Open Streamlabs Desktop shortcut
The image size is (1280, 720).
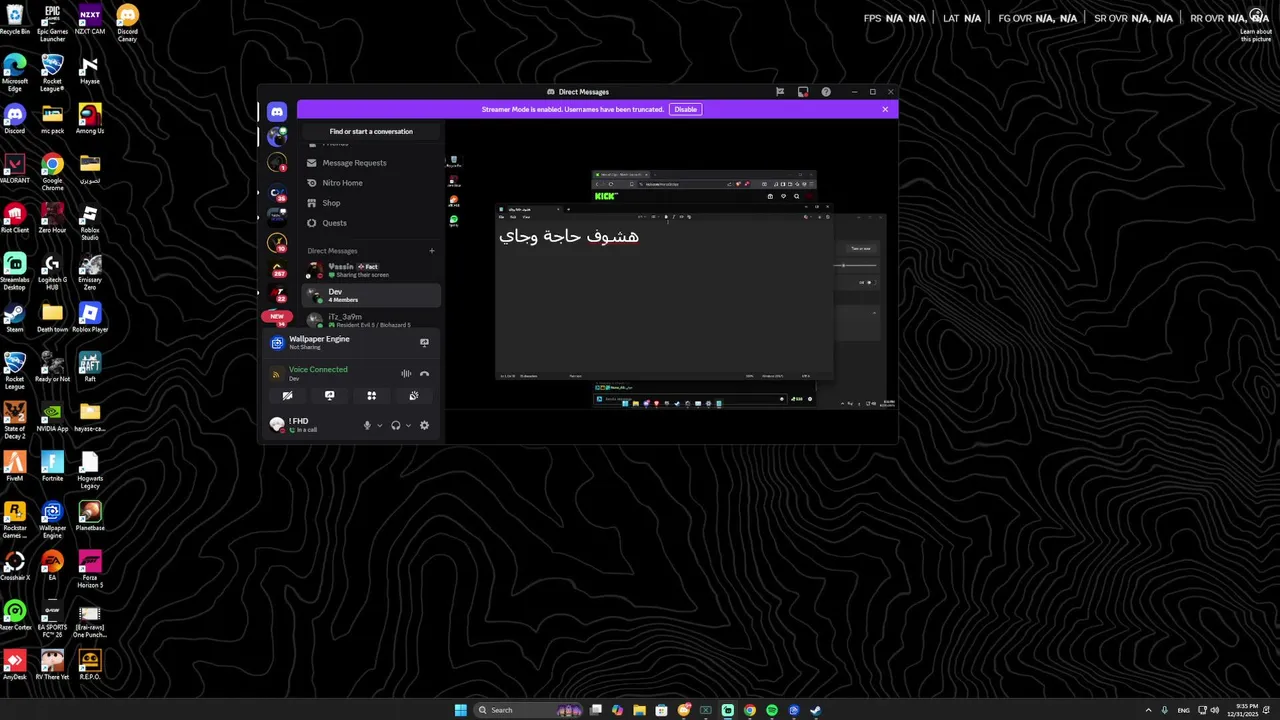pyautogui.click(x=14, y=272)
